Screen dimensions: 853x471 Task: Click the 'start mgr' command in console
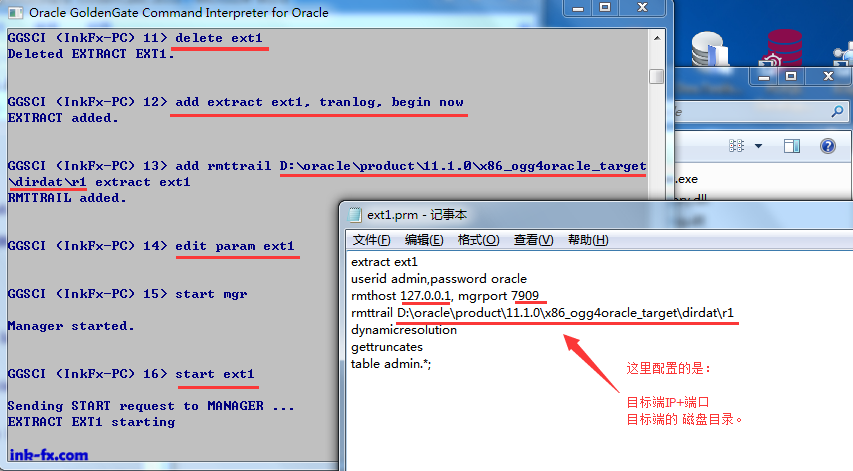(x=211, y=294)
